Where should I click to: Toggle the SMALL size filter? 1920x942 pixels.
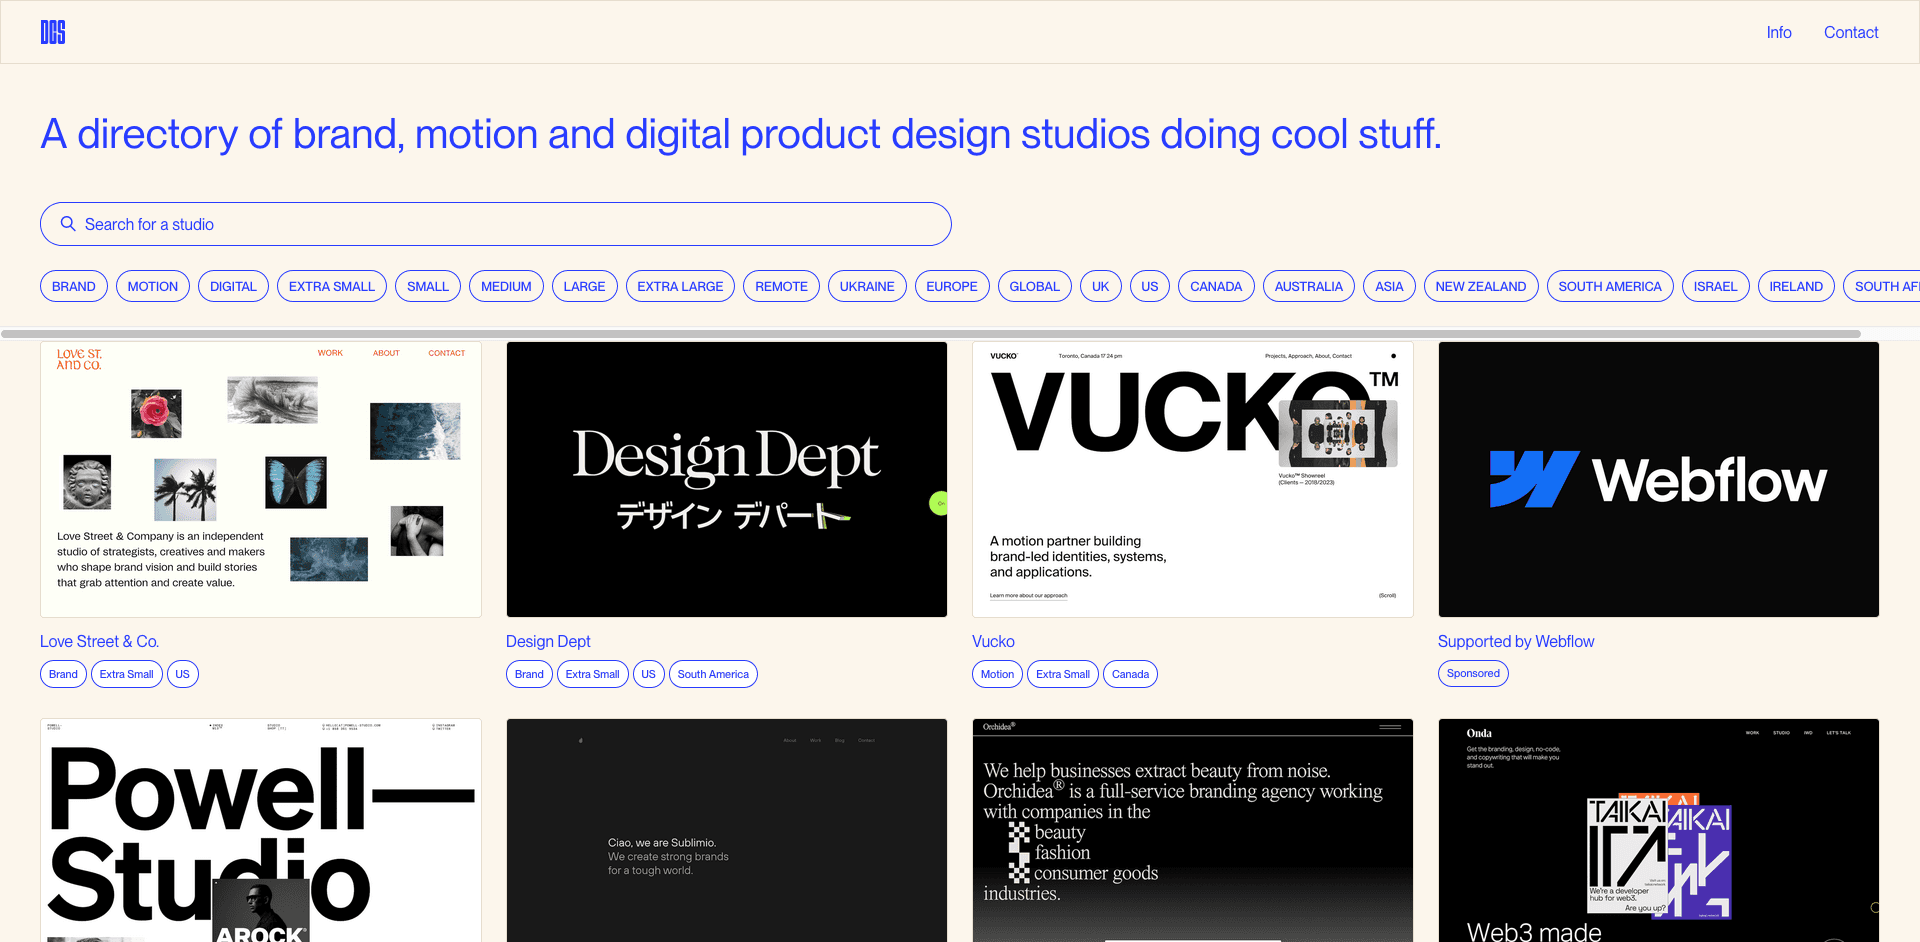click(x=428, y=286)
